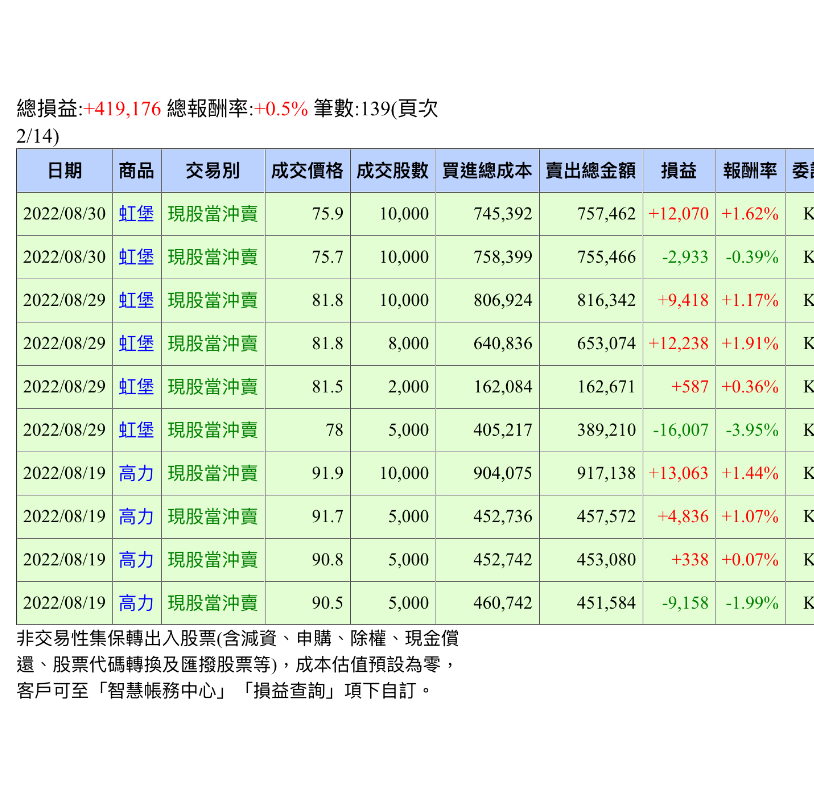
Task: Click 高力 link in the 91.9 price row
Action: [136, 473]
